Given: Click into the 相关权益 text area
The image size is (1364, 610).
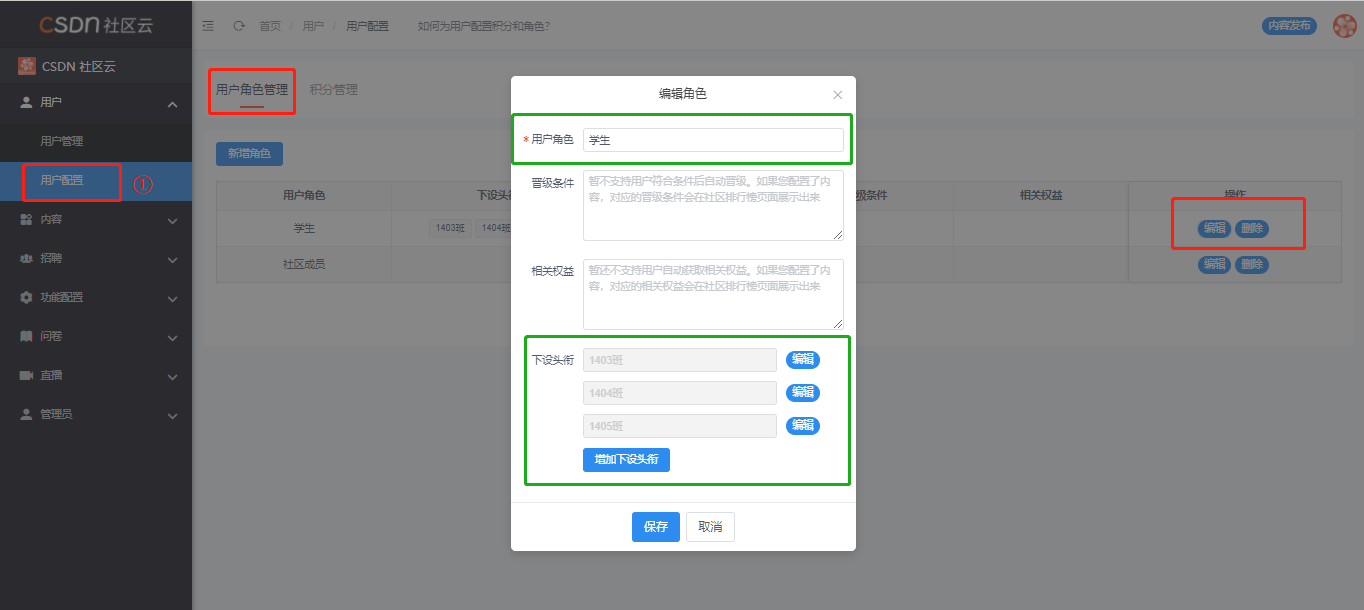Looking at the screenshot, I should coord(713,294).
